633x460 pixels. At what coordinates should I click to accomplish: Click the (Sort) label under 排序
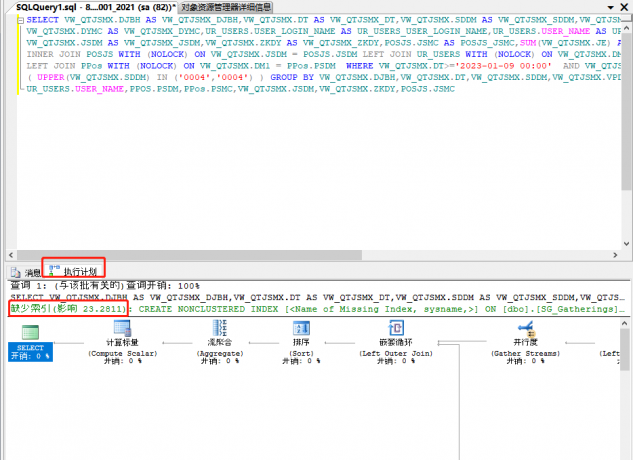pyautogui.click(x=301, y=353)
